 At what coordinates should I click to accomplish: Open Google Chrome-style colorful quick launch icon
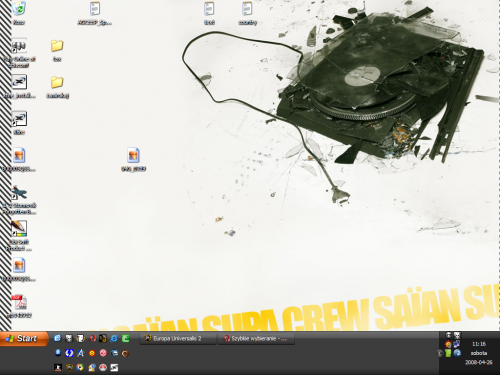80,367
